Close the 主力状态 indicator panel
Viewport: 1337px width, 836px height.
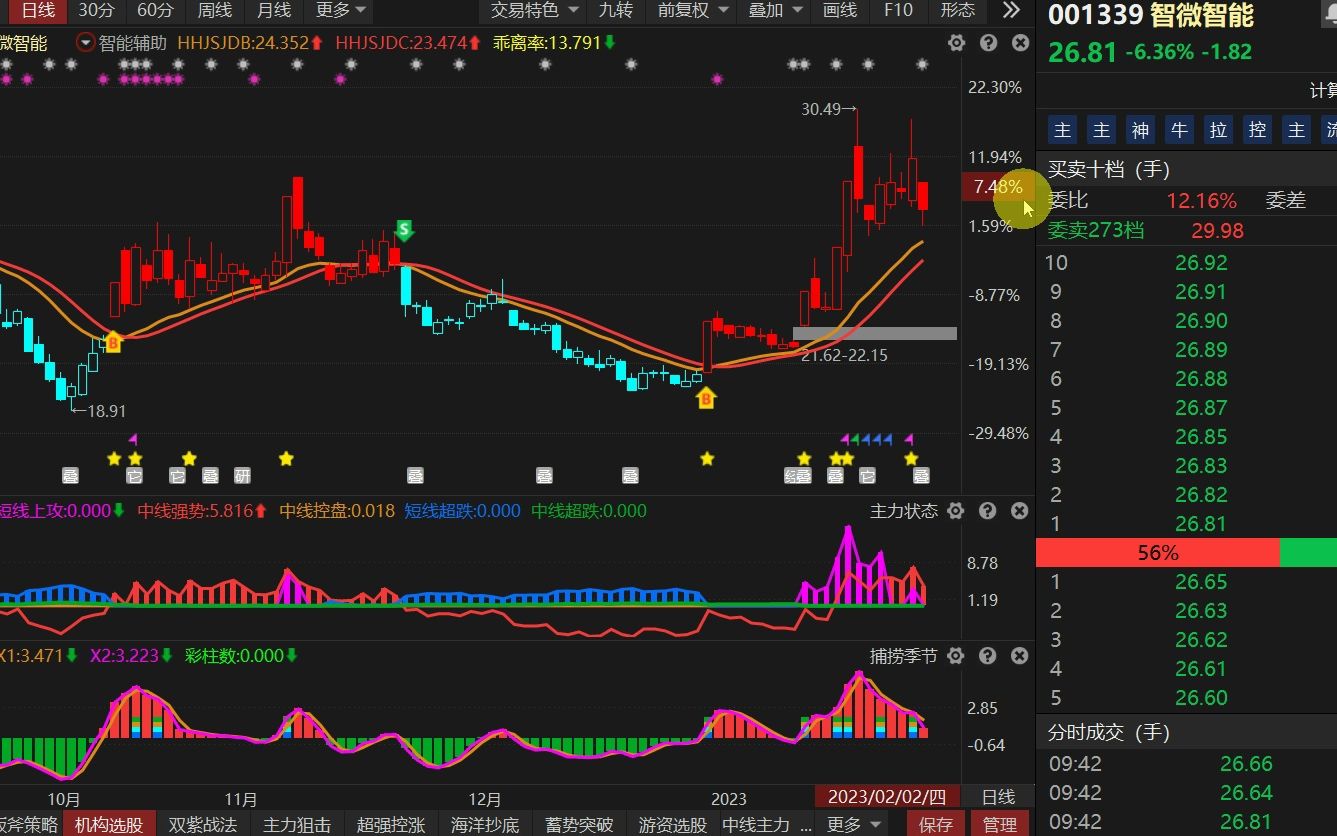(x=1019, y=511)
